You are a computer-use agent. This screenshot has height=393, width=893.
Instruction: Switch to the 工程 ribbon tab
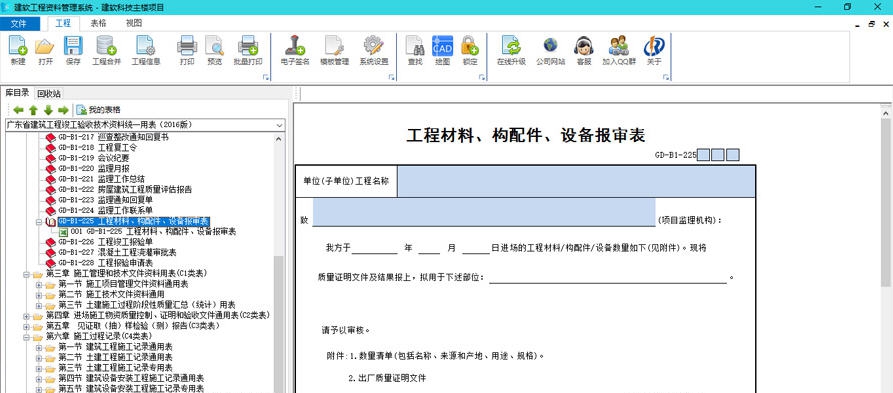click(63, 23)
